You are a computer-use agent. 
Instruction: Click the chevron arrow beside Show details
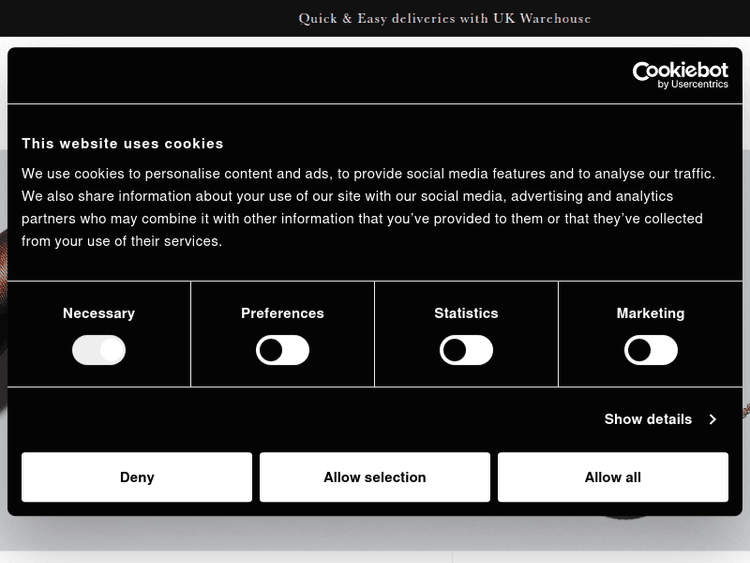[712, 419]
